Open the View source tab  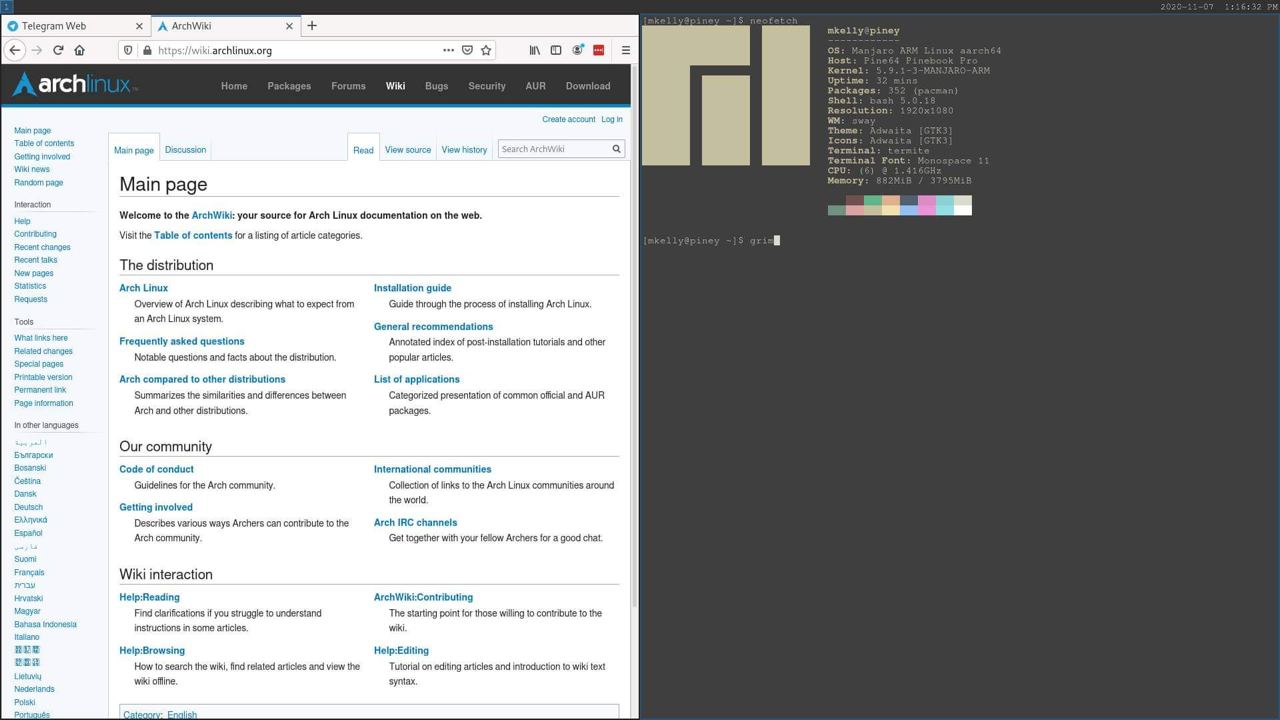tap(408, 150)
